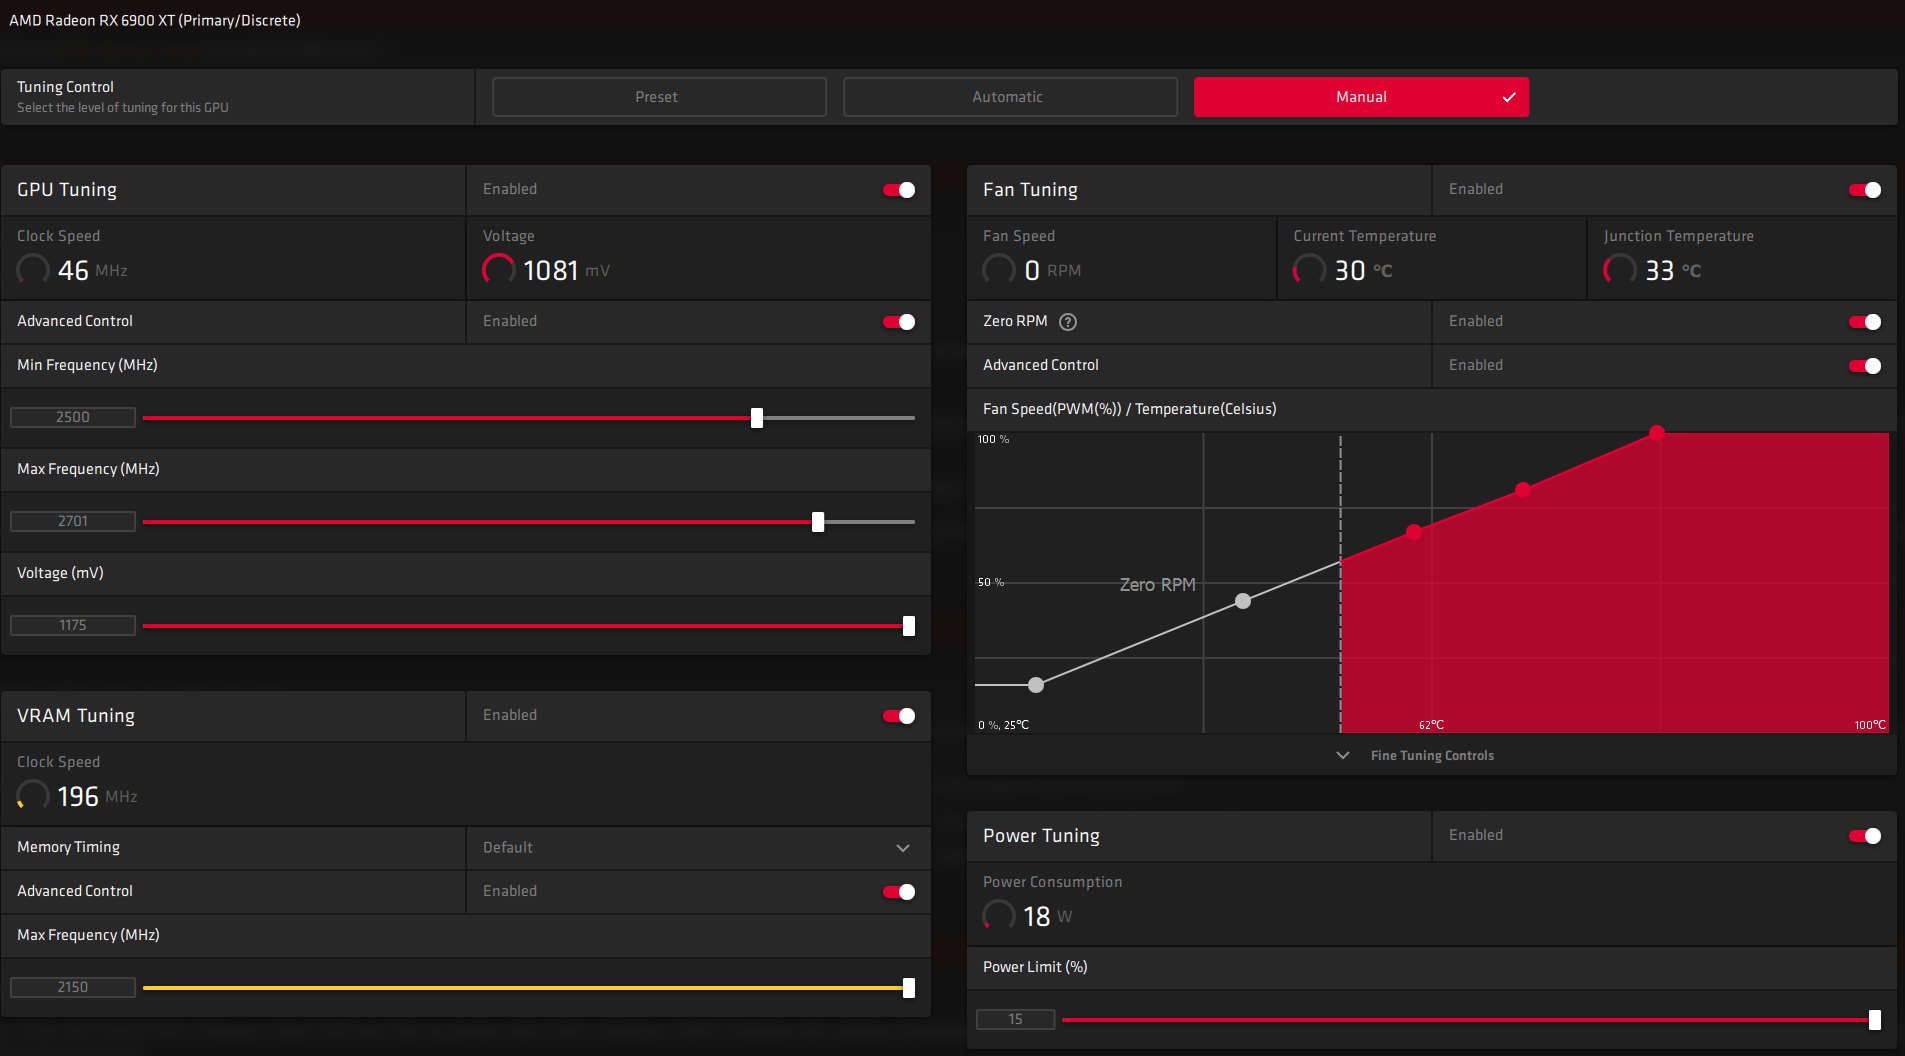Click the Voltage (mV) slider handle
The height and width of the screenshot is (1056, 1905).
click(x=909, y=626)
